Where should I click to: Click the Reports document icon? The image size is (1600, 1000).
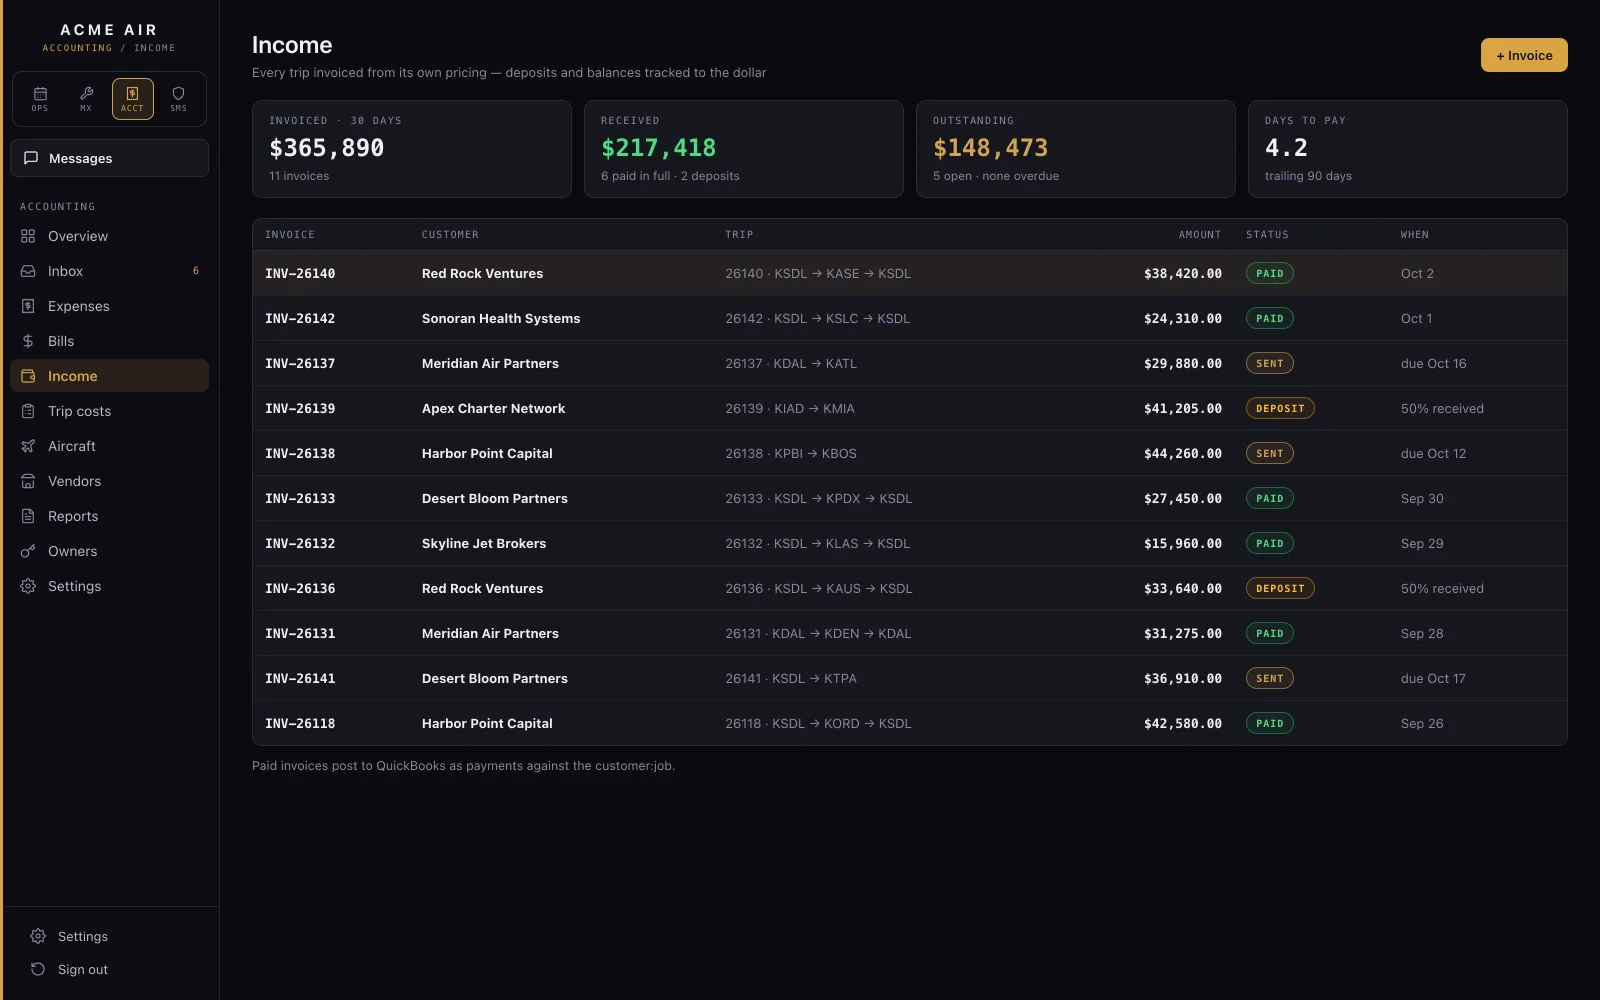point(28,516)
